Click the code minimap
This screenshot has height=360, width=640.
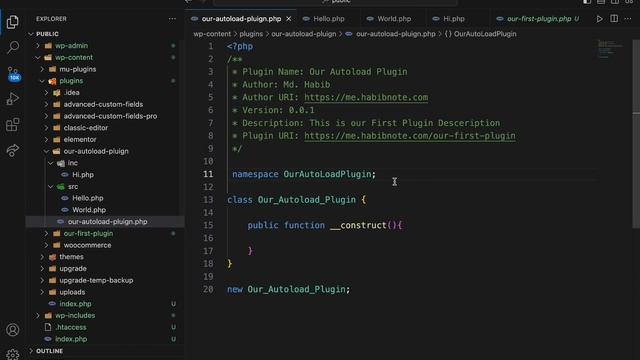(611, 49)
